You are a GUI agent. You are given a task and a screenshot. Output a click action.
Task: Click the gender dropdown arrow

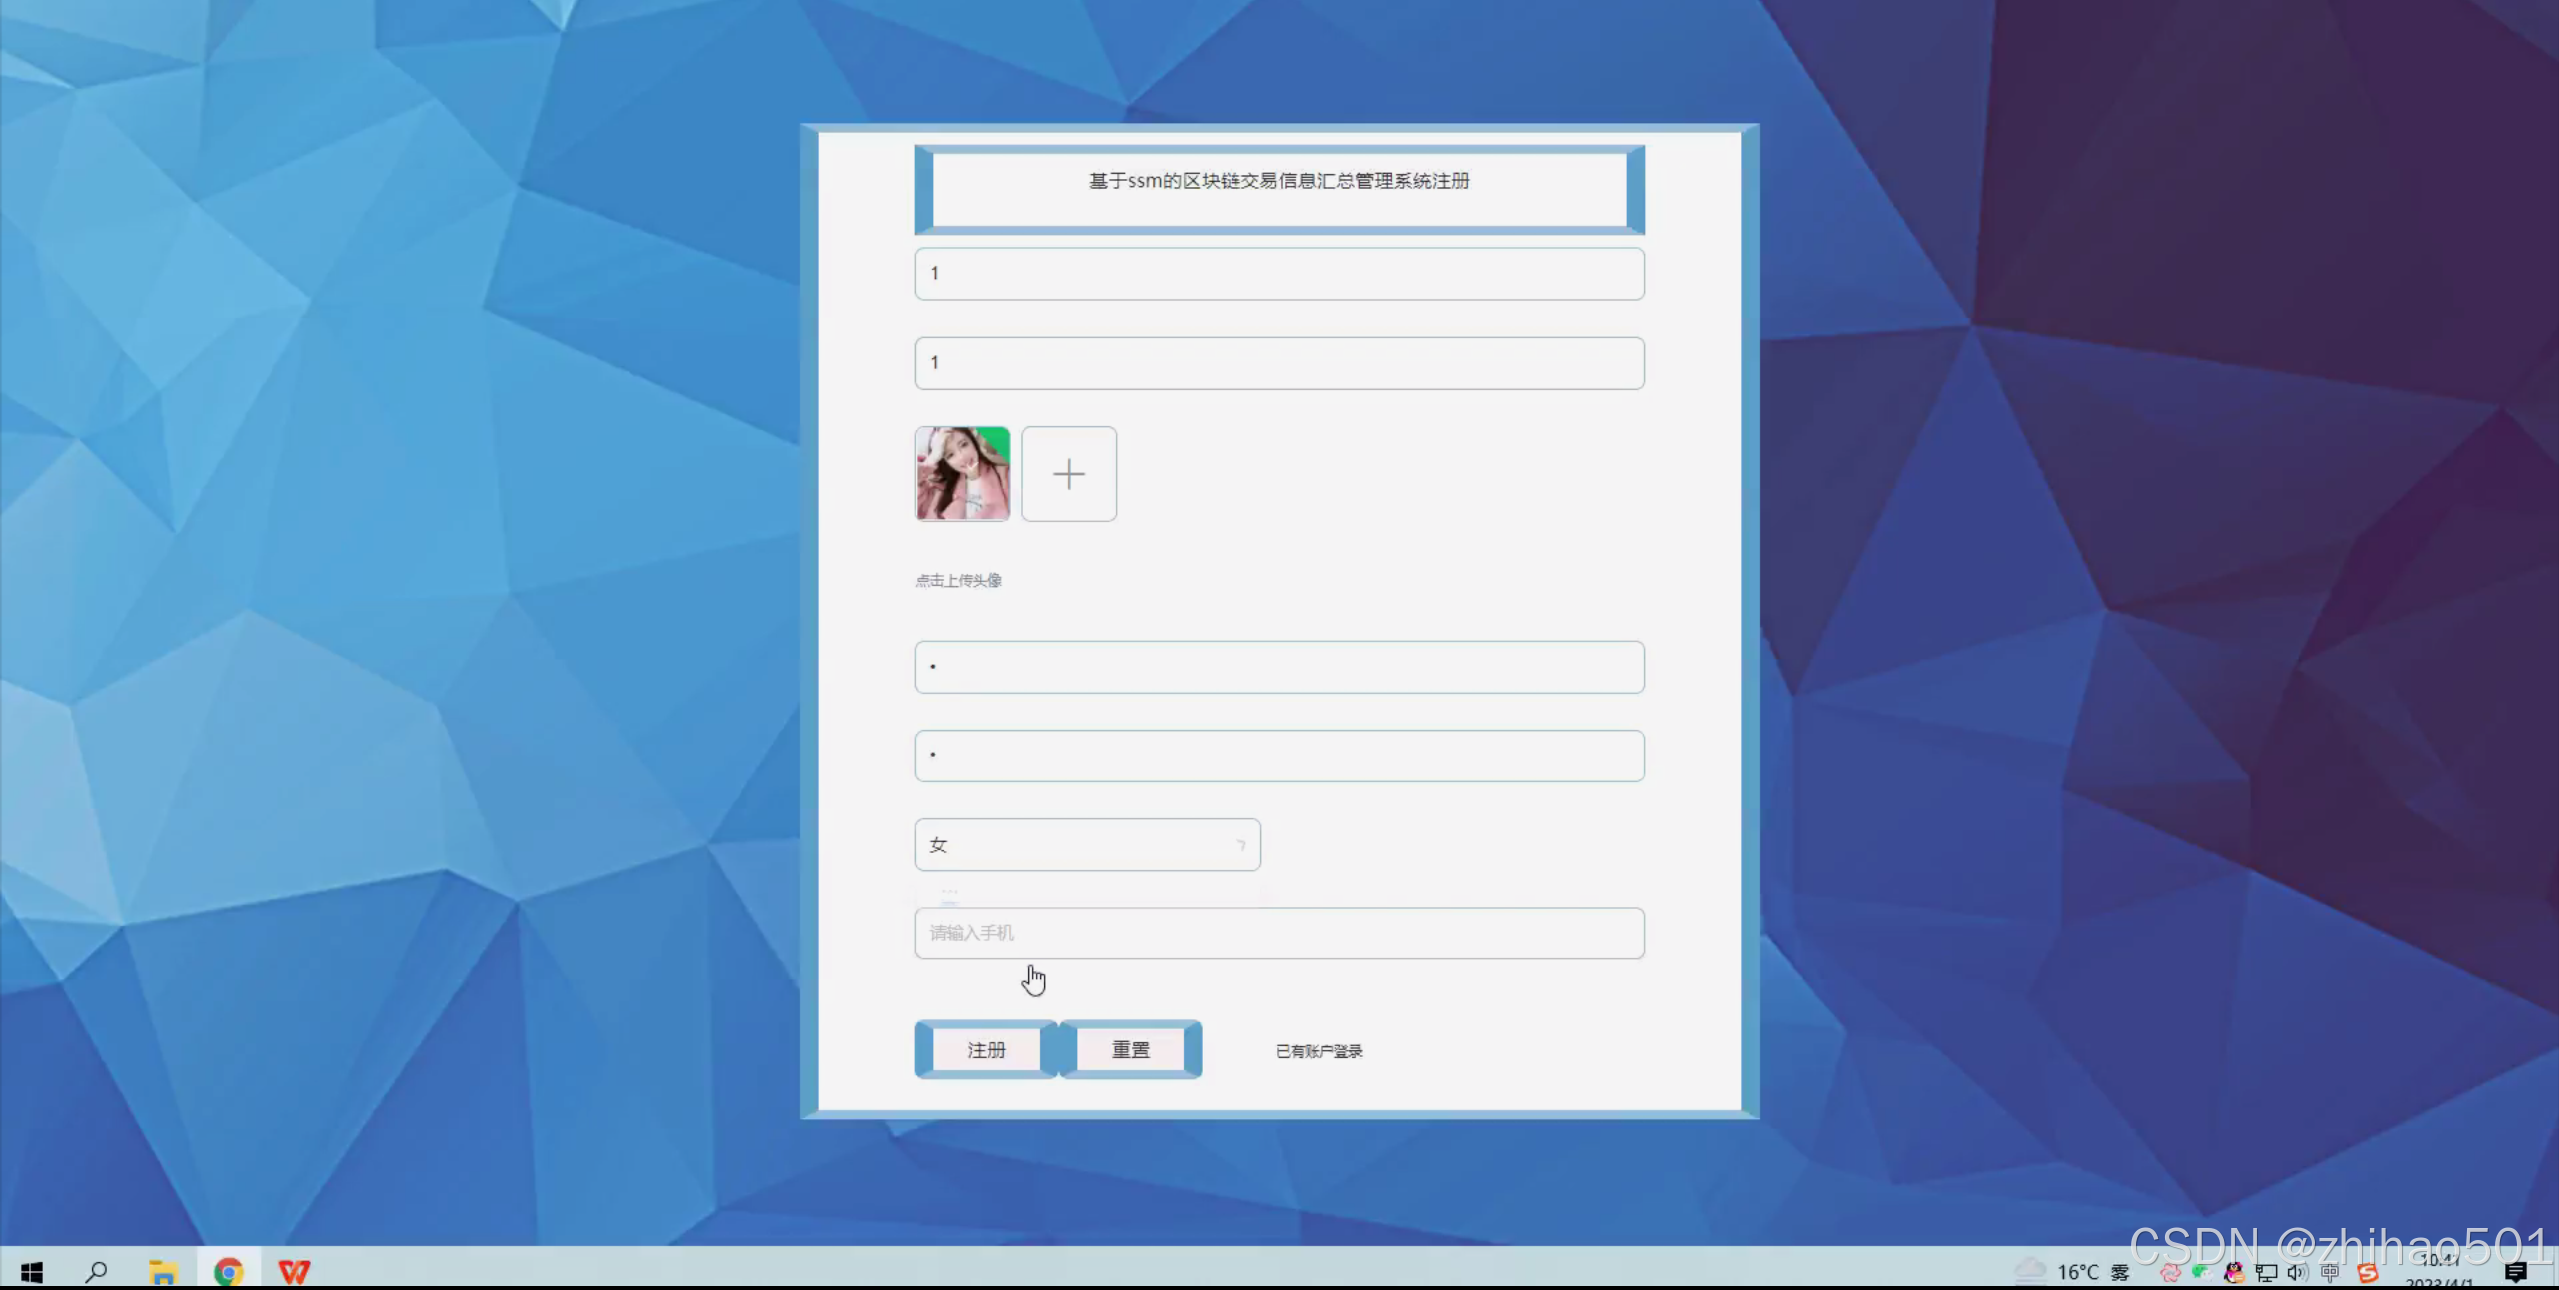(x=1241, y=845)
